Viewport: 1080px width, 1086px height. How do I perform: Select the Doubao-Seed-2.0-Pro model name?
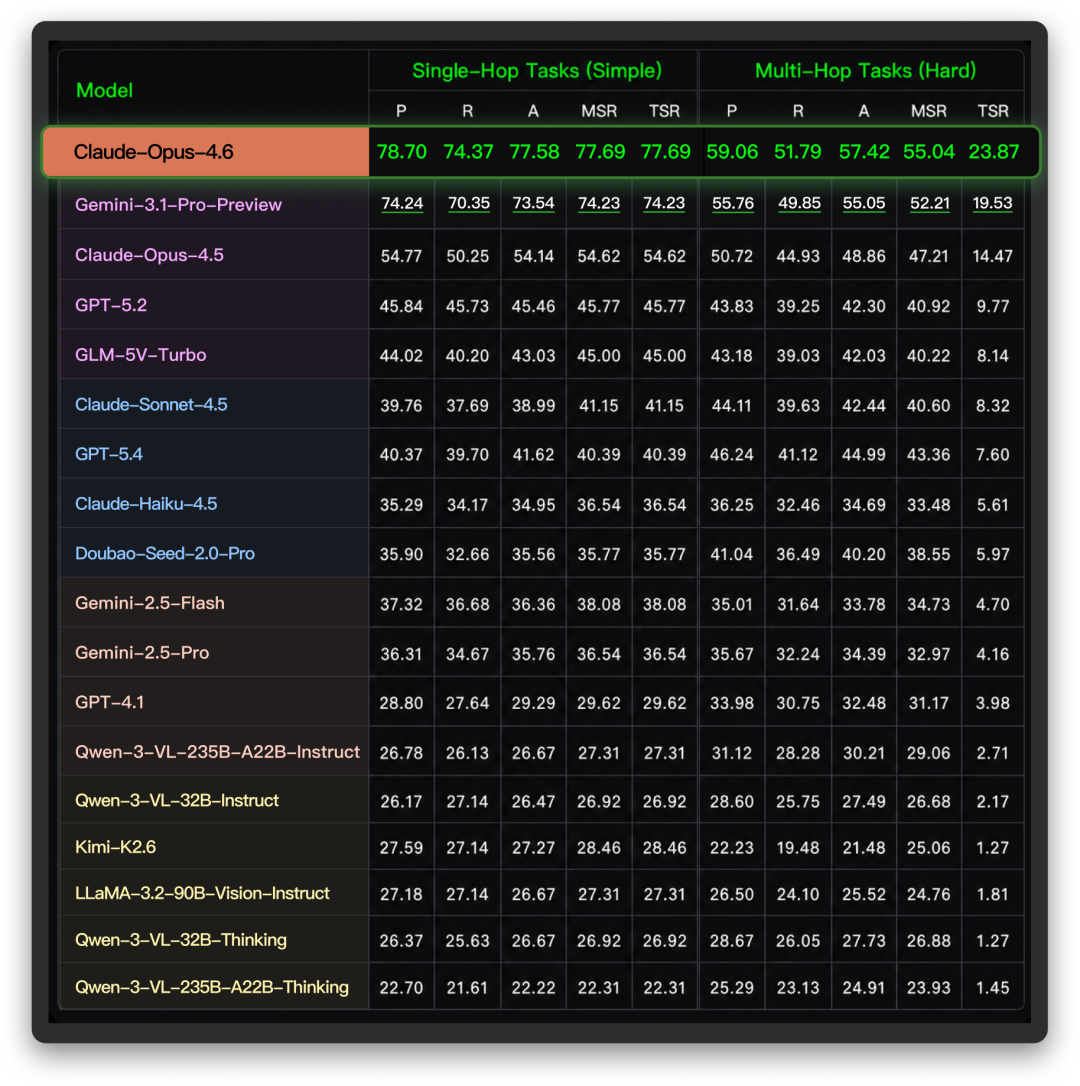[165, 553]
